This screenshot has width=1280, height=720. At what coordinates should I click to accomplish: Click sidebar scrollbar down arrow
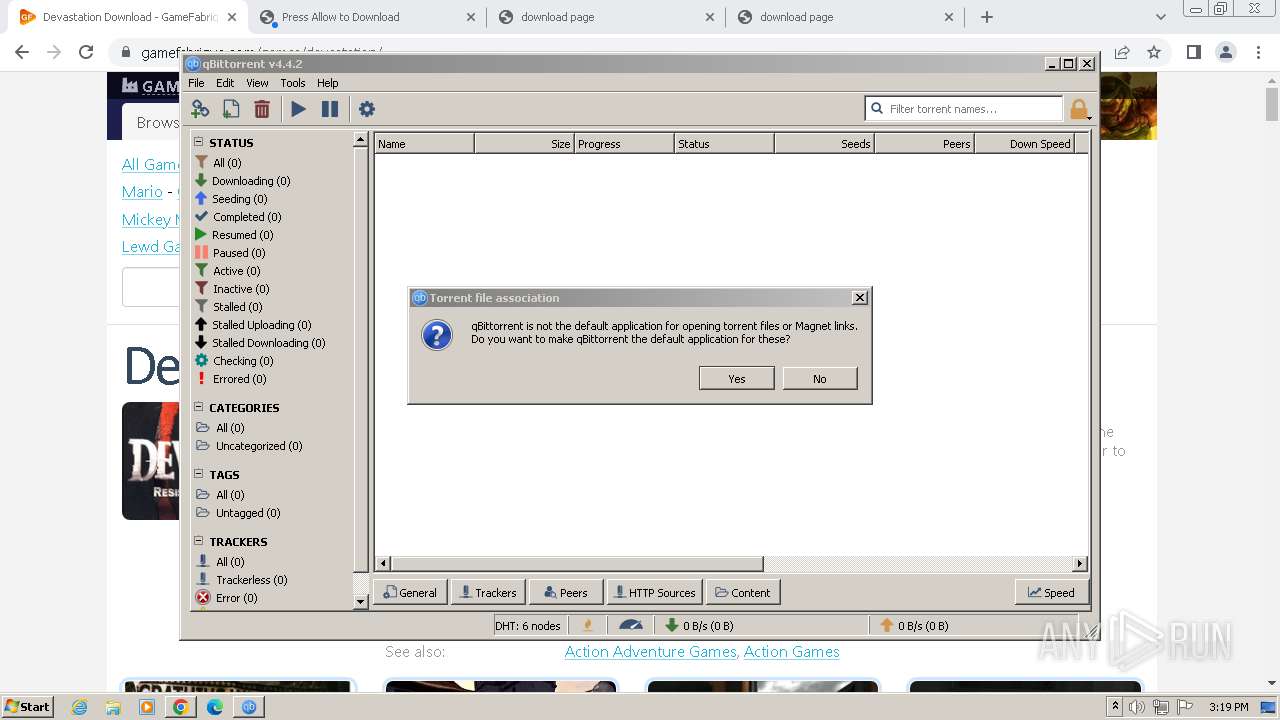361,602
